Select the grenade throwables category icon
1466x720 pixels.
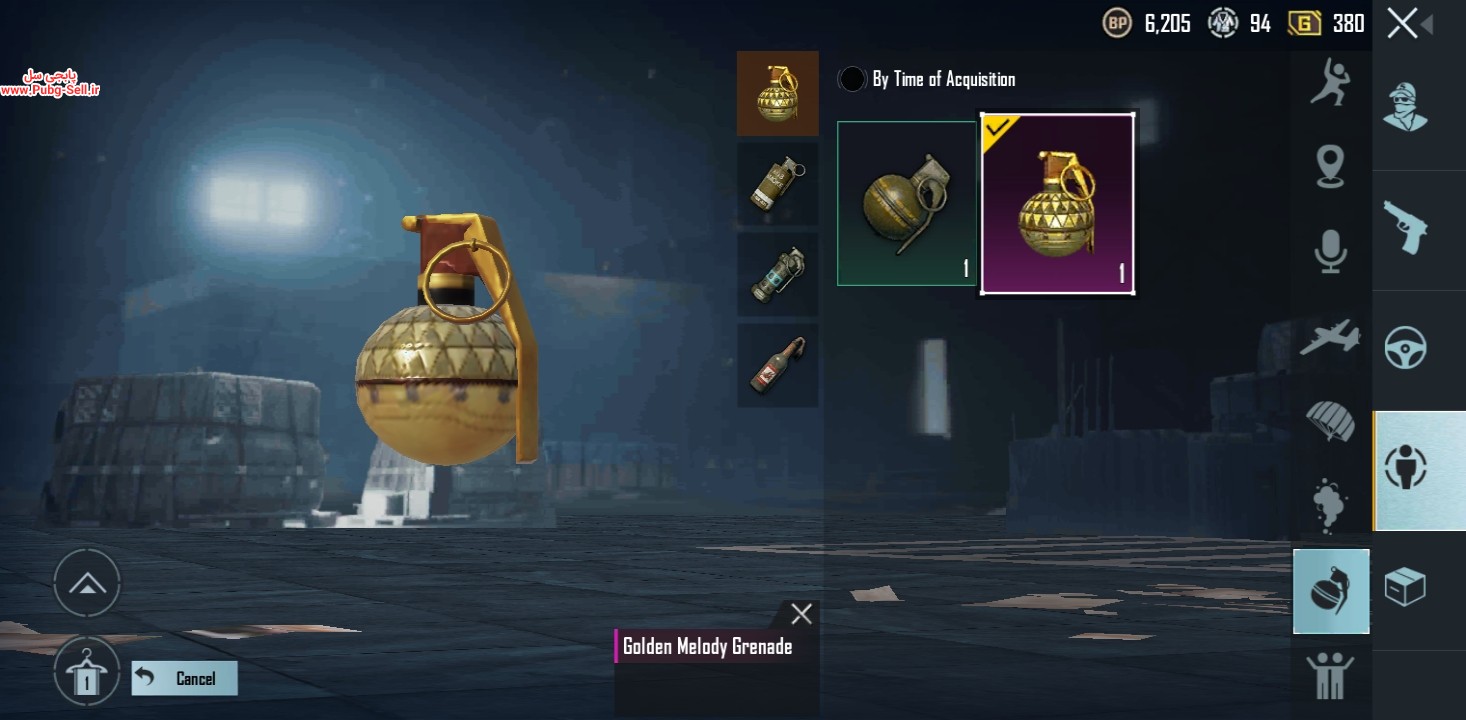click(x=1331, y=591)
